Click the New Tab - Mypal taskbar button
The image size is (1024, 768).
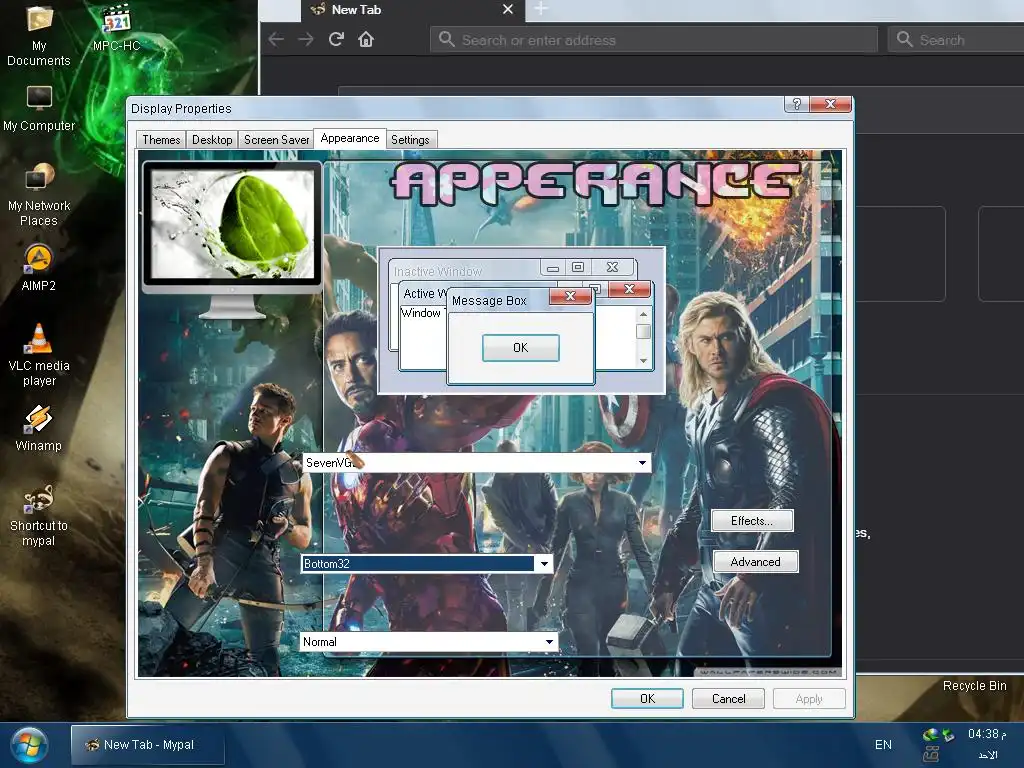[148, 745]
